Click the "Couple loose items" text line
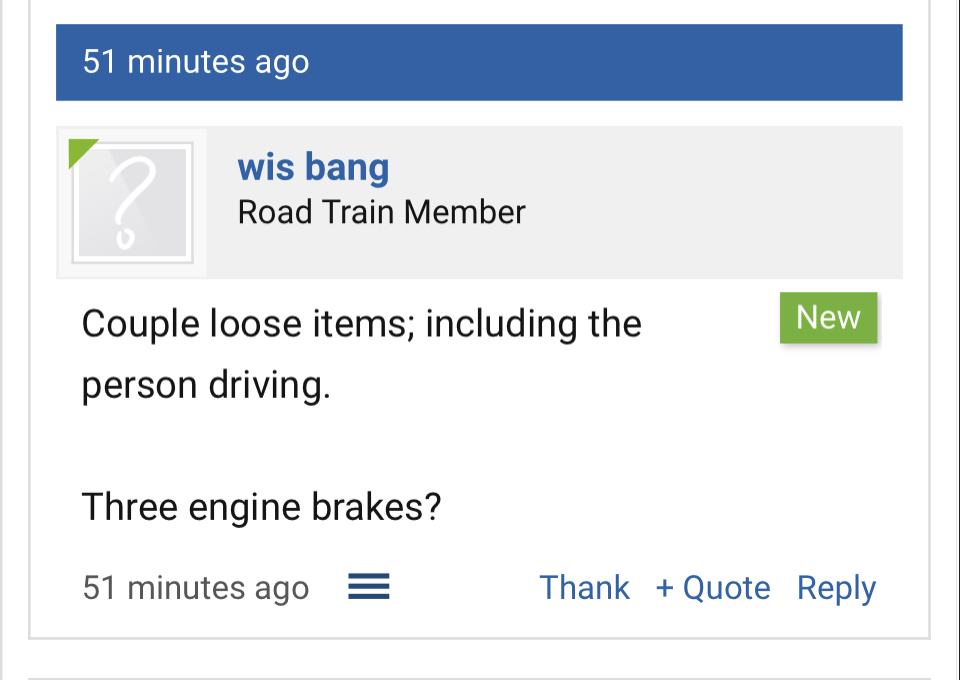 click(x=361, y=324)
